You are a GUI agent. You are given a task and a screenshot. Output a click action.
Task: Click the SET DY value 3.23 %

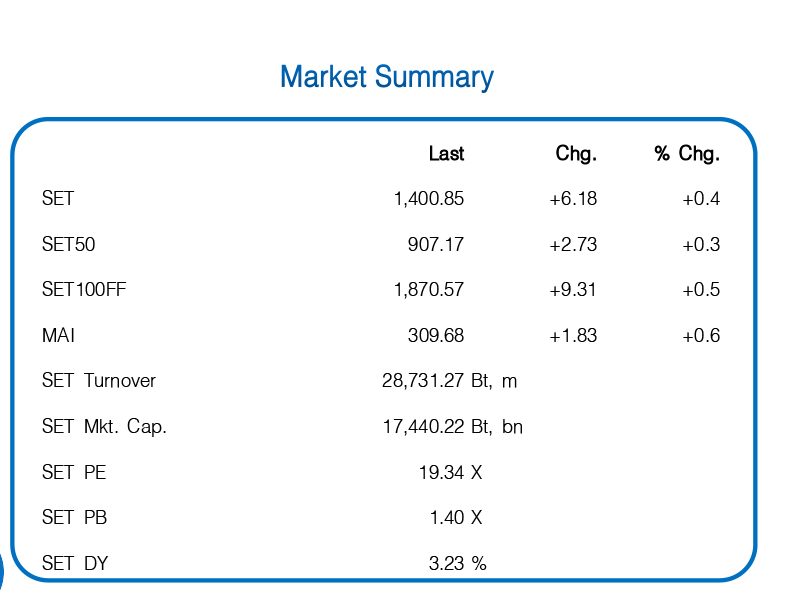457,563
